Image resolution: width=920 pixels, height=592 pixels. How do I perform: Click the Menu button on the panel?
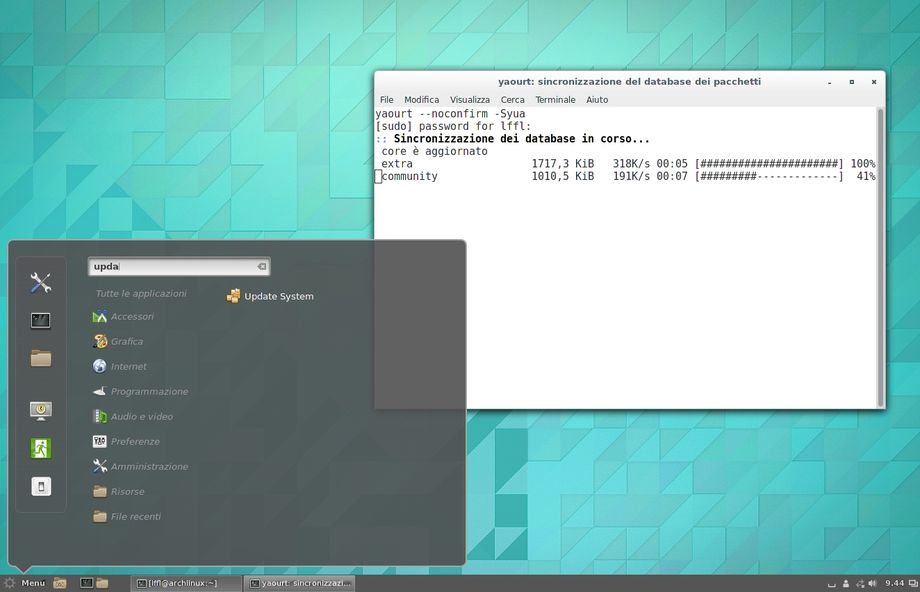tap(24, 583)
